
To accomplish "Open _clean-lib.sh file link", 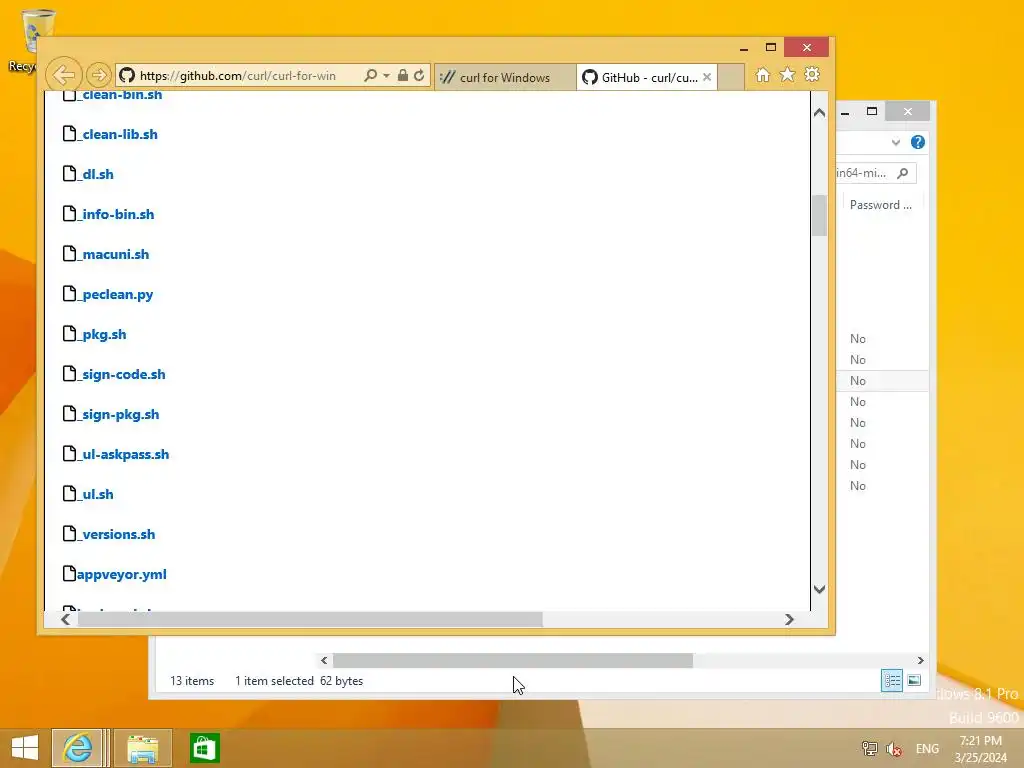I will tap(120, 134).
